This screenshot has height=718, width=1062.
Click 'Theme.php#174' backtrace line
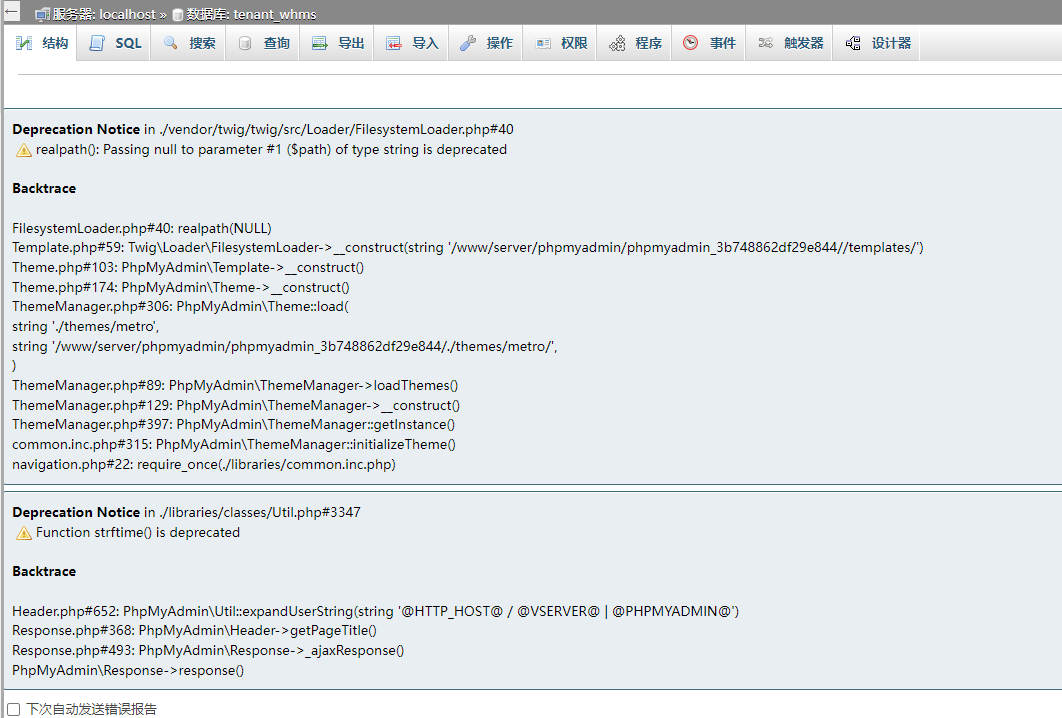181,287
